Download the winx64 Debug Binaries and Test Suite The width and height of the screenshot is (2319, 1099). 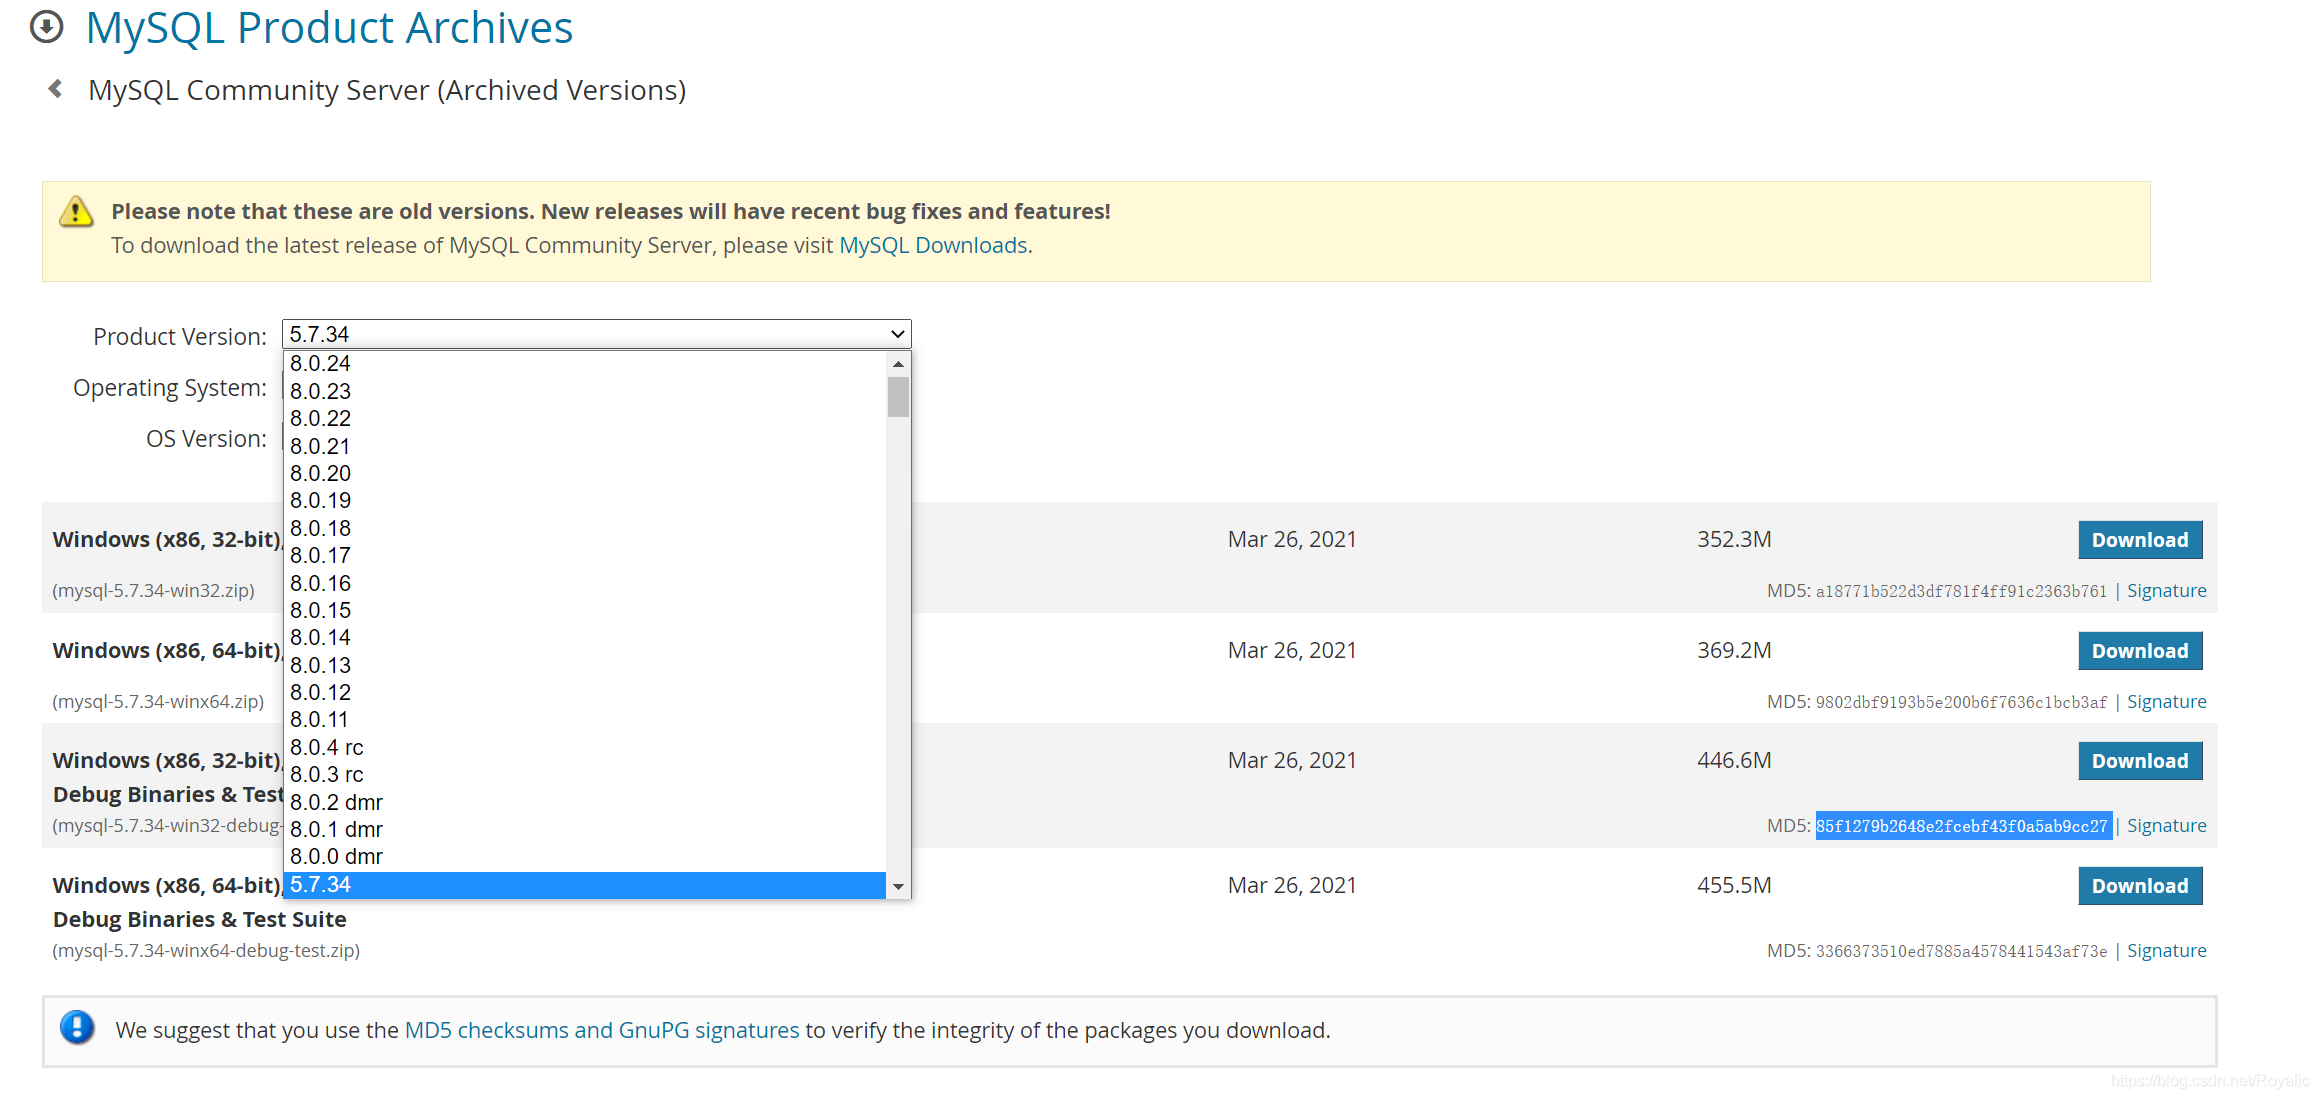[x=2140, y=885]
